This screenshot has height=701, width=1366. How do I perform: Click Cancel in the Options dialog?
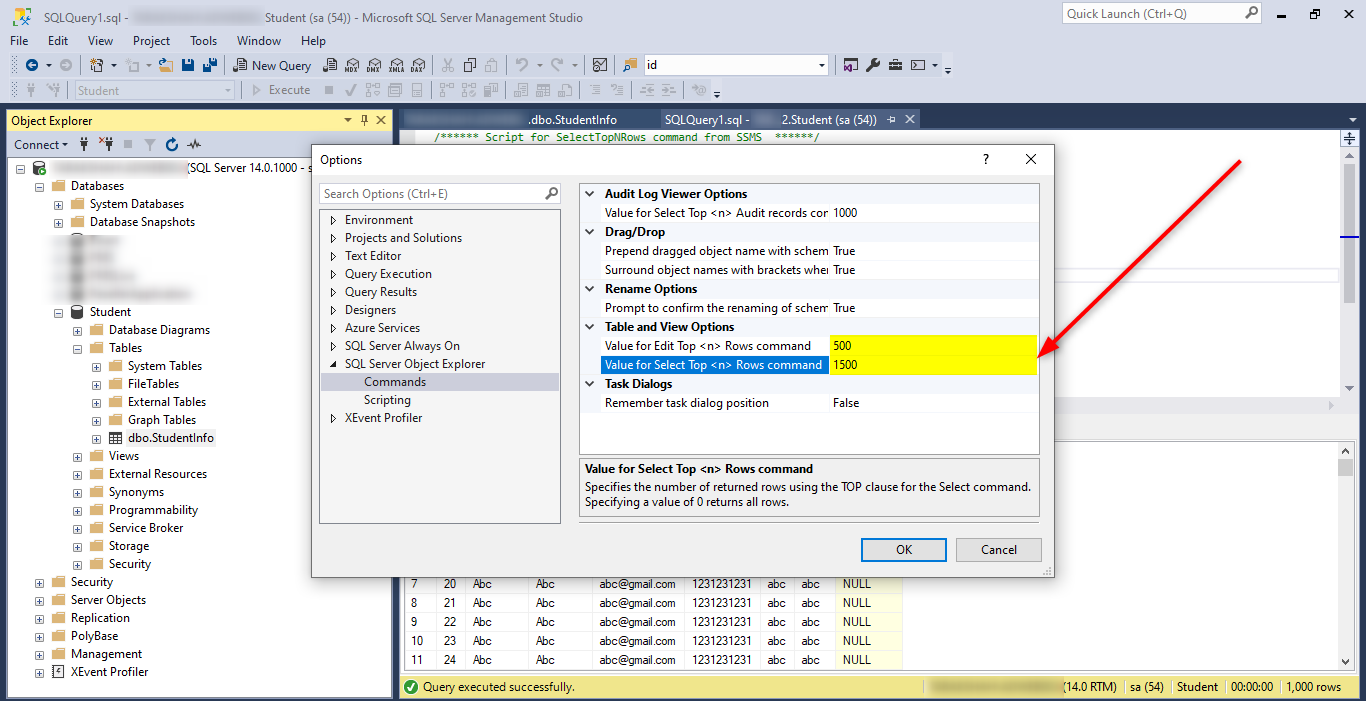[998, 549]
